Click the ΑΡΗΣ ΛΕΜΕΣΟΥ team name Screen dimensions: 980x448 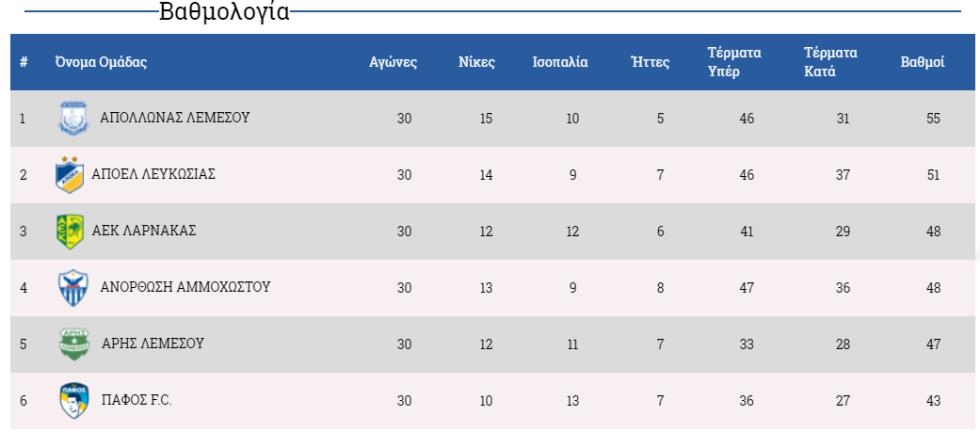pyautogui.click(x=152, y=343)
